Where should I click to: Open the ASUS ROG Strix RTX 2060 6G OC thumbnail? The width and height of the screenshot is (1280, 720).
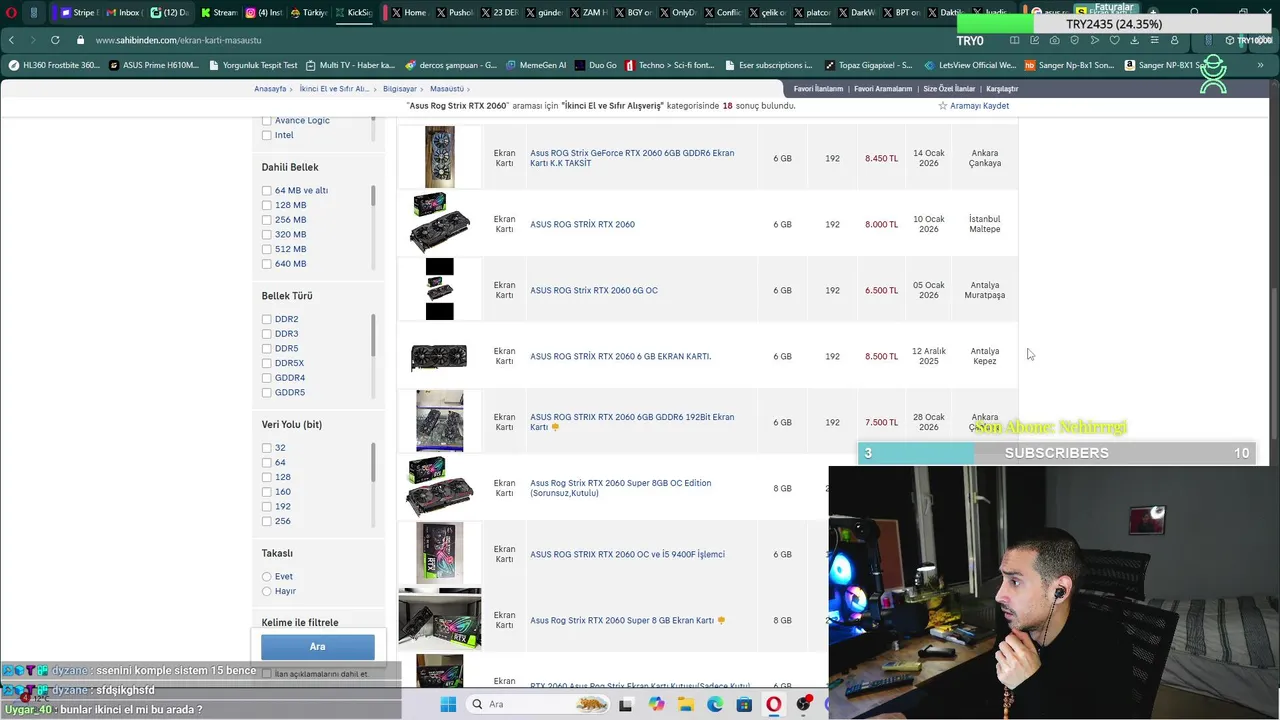[439, 289]
